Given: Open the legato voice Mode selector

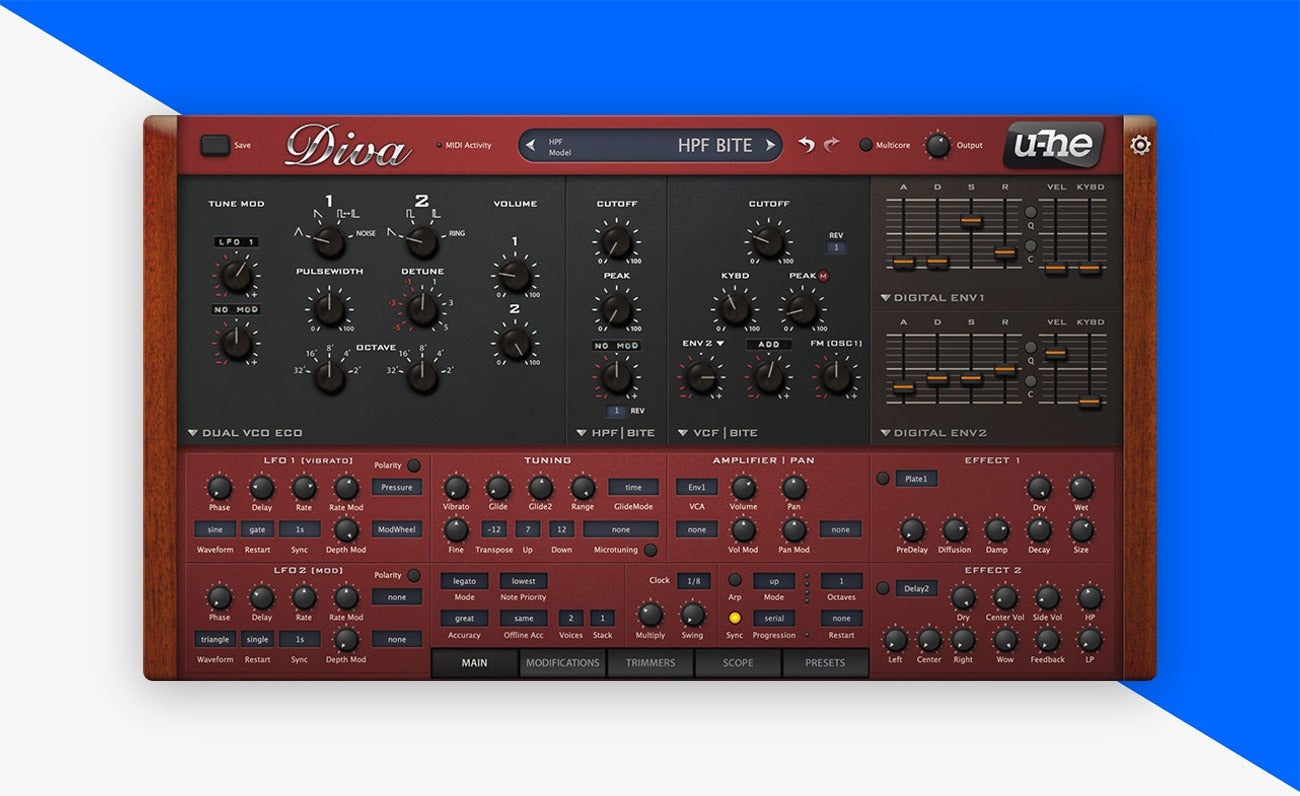Looking at the screenshot, I should tap(464, 580).
